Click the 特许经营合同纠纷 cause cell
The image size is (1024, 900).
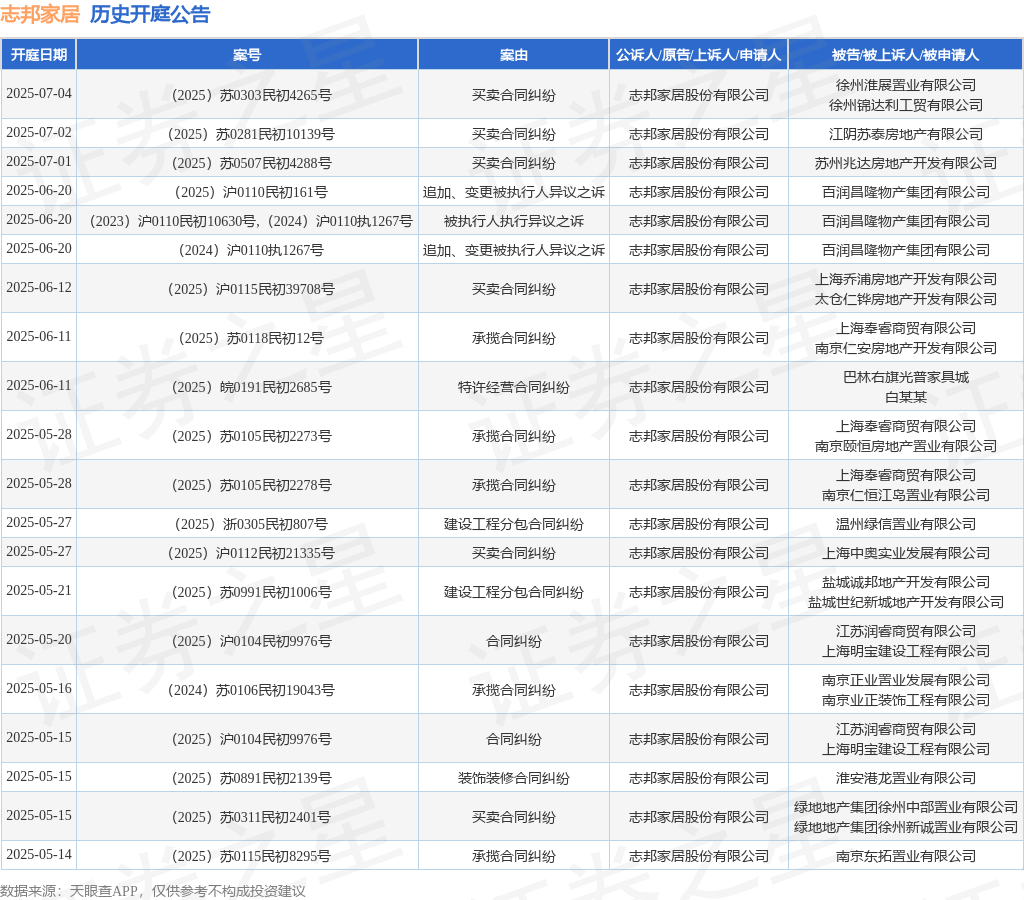513,387
